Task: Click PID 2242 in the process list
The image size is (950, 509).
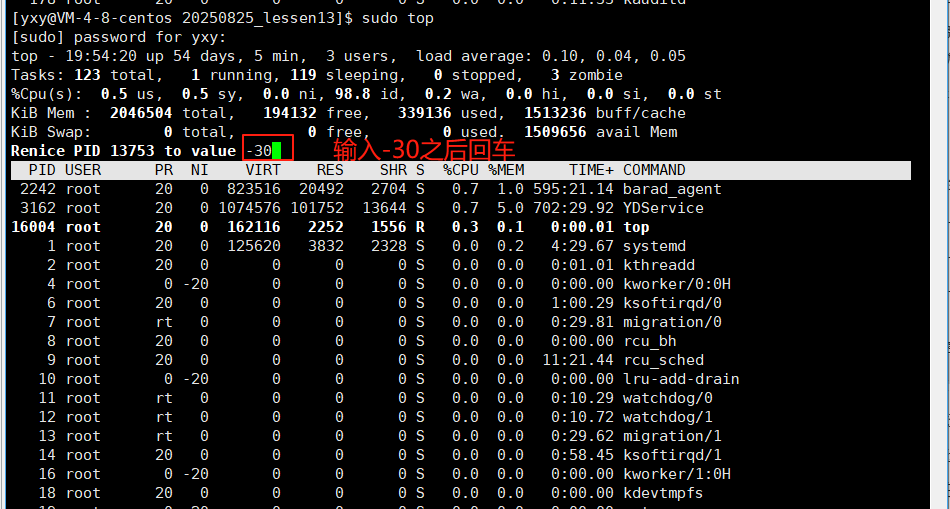Action: coord(38,189)
